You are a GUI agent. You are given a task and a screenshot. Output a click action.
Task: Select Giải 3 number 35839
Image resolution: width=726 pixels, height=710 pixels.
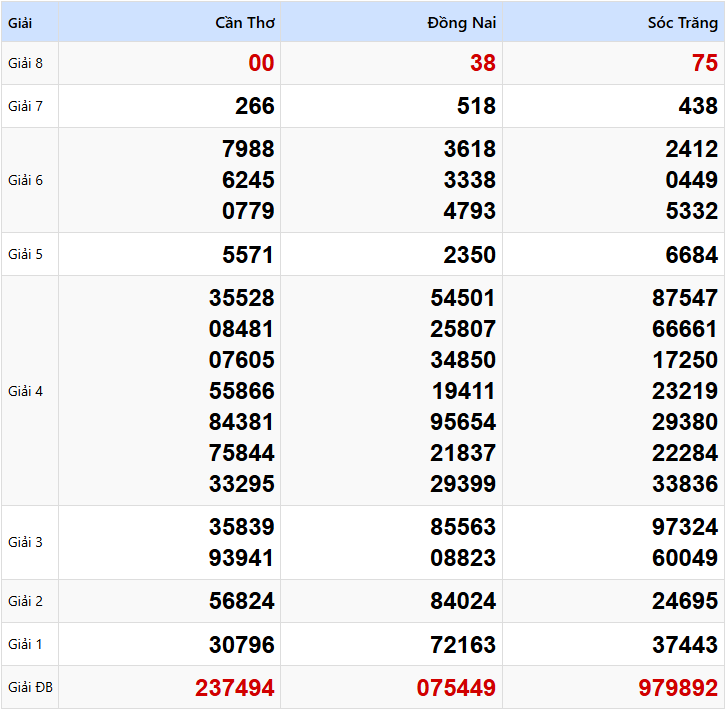point(242,527)
